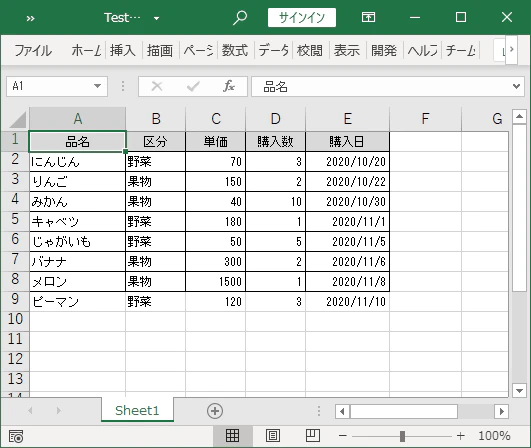Switch to the 描画 ribbon tab
531x448 pixels.
[160, 51]
